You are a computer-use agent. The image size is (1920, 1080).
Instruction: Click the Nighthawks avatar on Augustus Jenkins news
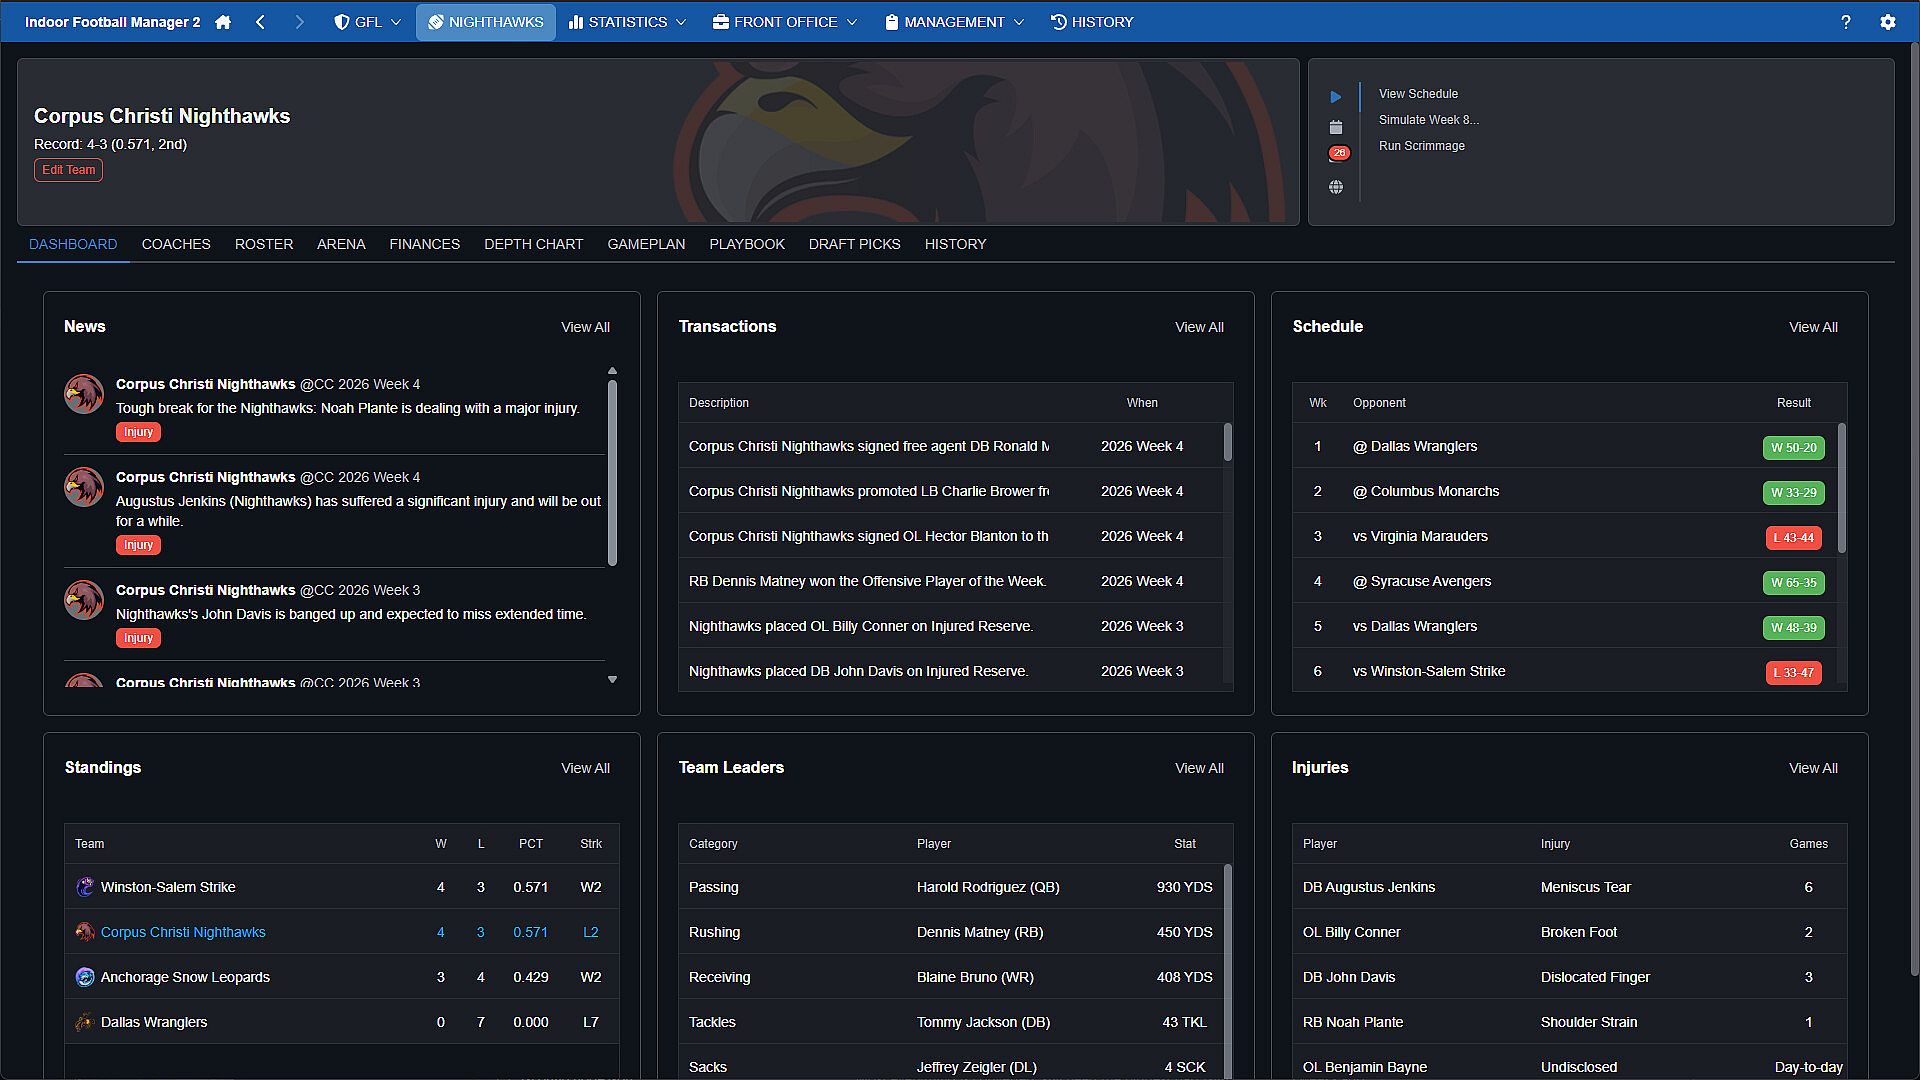pos(84,487)
